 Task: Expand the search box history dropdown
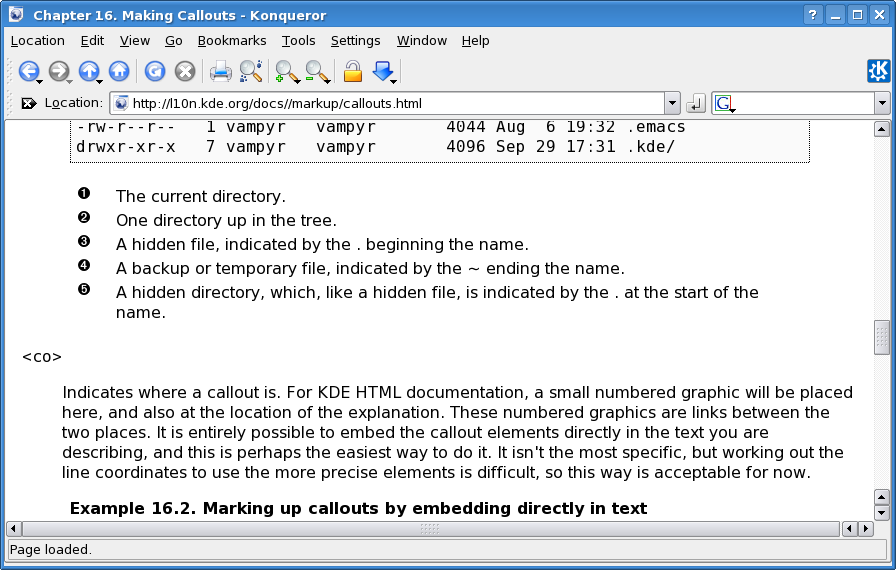point(881,103)
